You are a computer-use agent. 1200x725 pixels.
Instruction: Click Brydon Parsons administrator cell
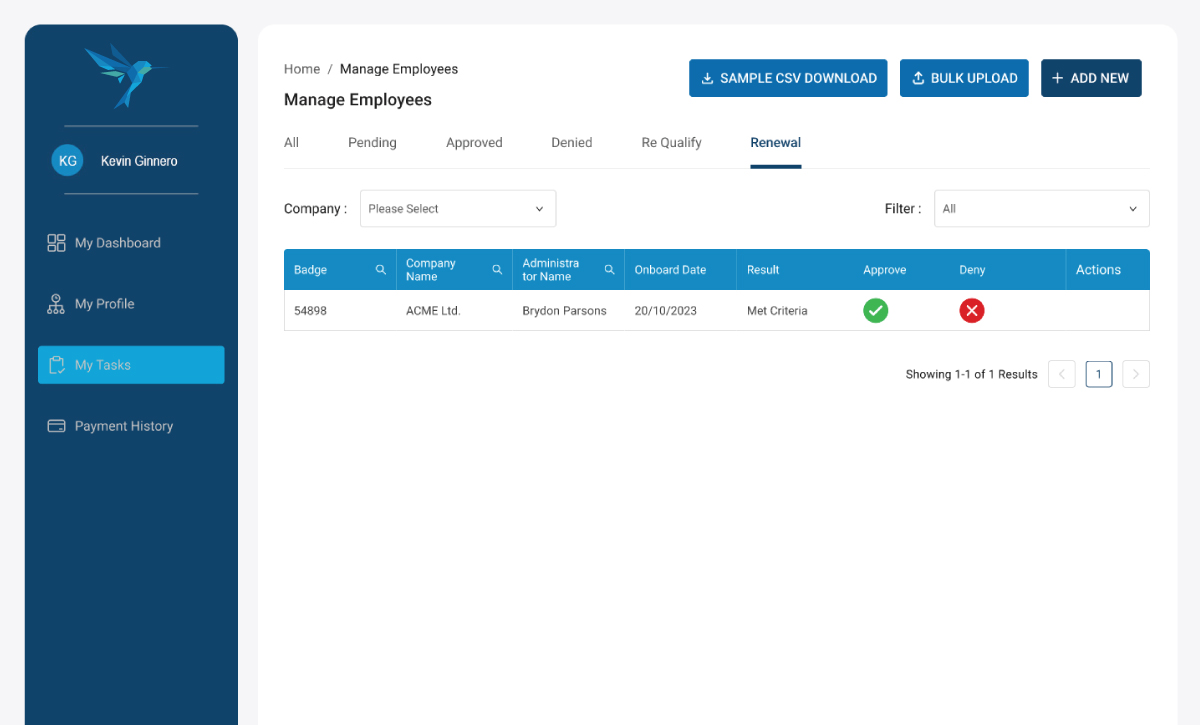pos(564,311)
